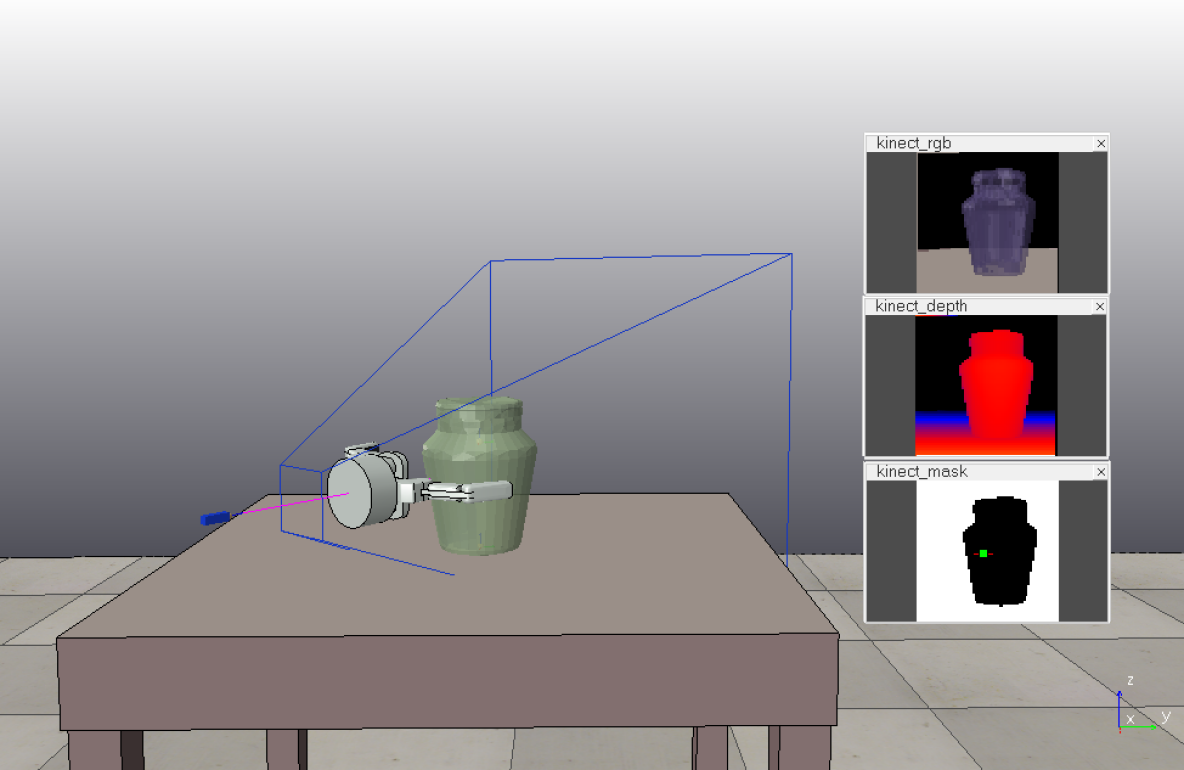Viewport: 1184px width, 770px height.
Task: Select the round gray gripper base
Action: coord(360,492)
